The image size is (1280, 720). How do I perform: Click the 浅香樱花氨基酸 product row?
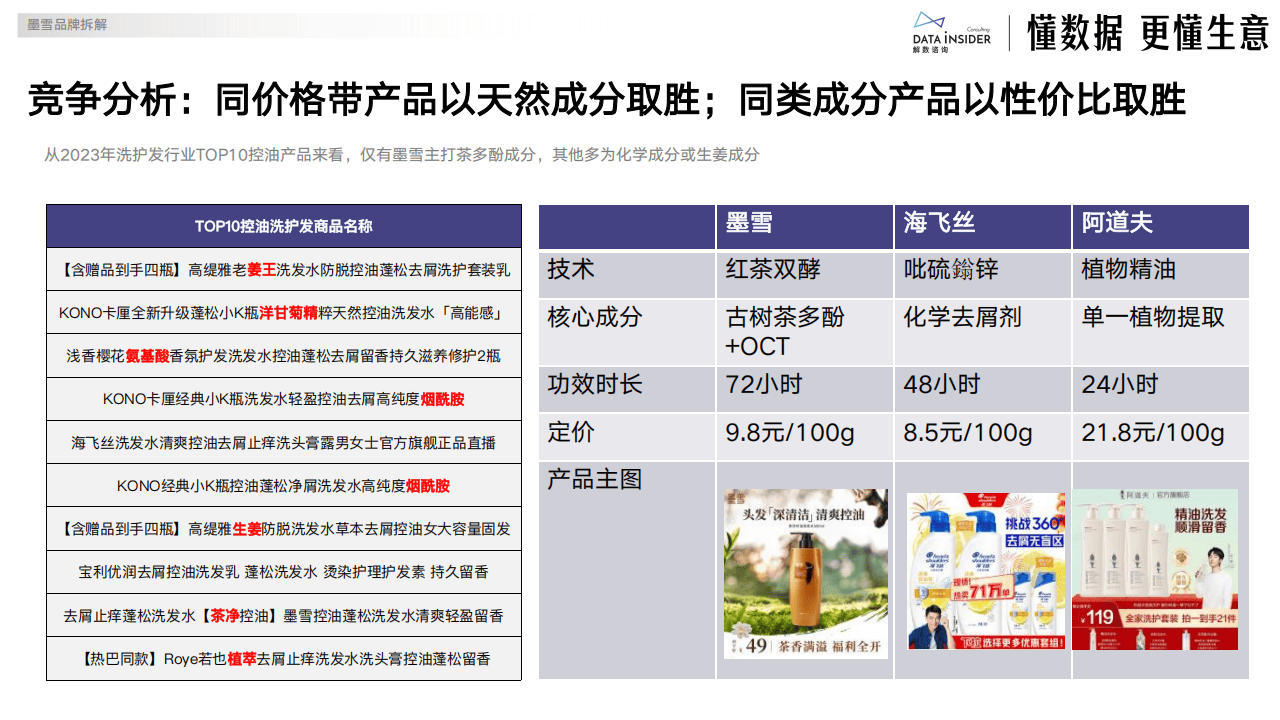click(284, 356)
